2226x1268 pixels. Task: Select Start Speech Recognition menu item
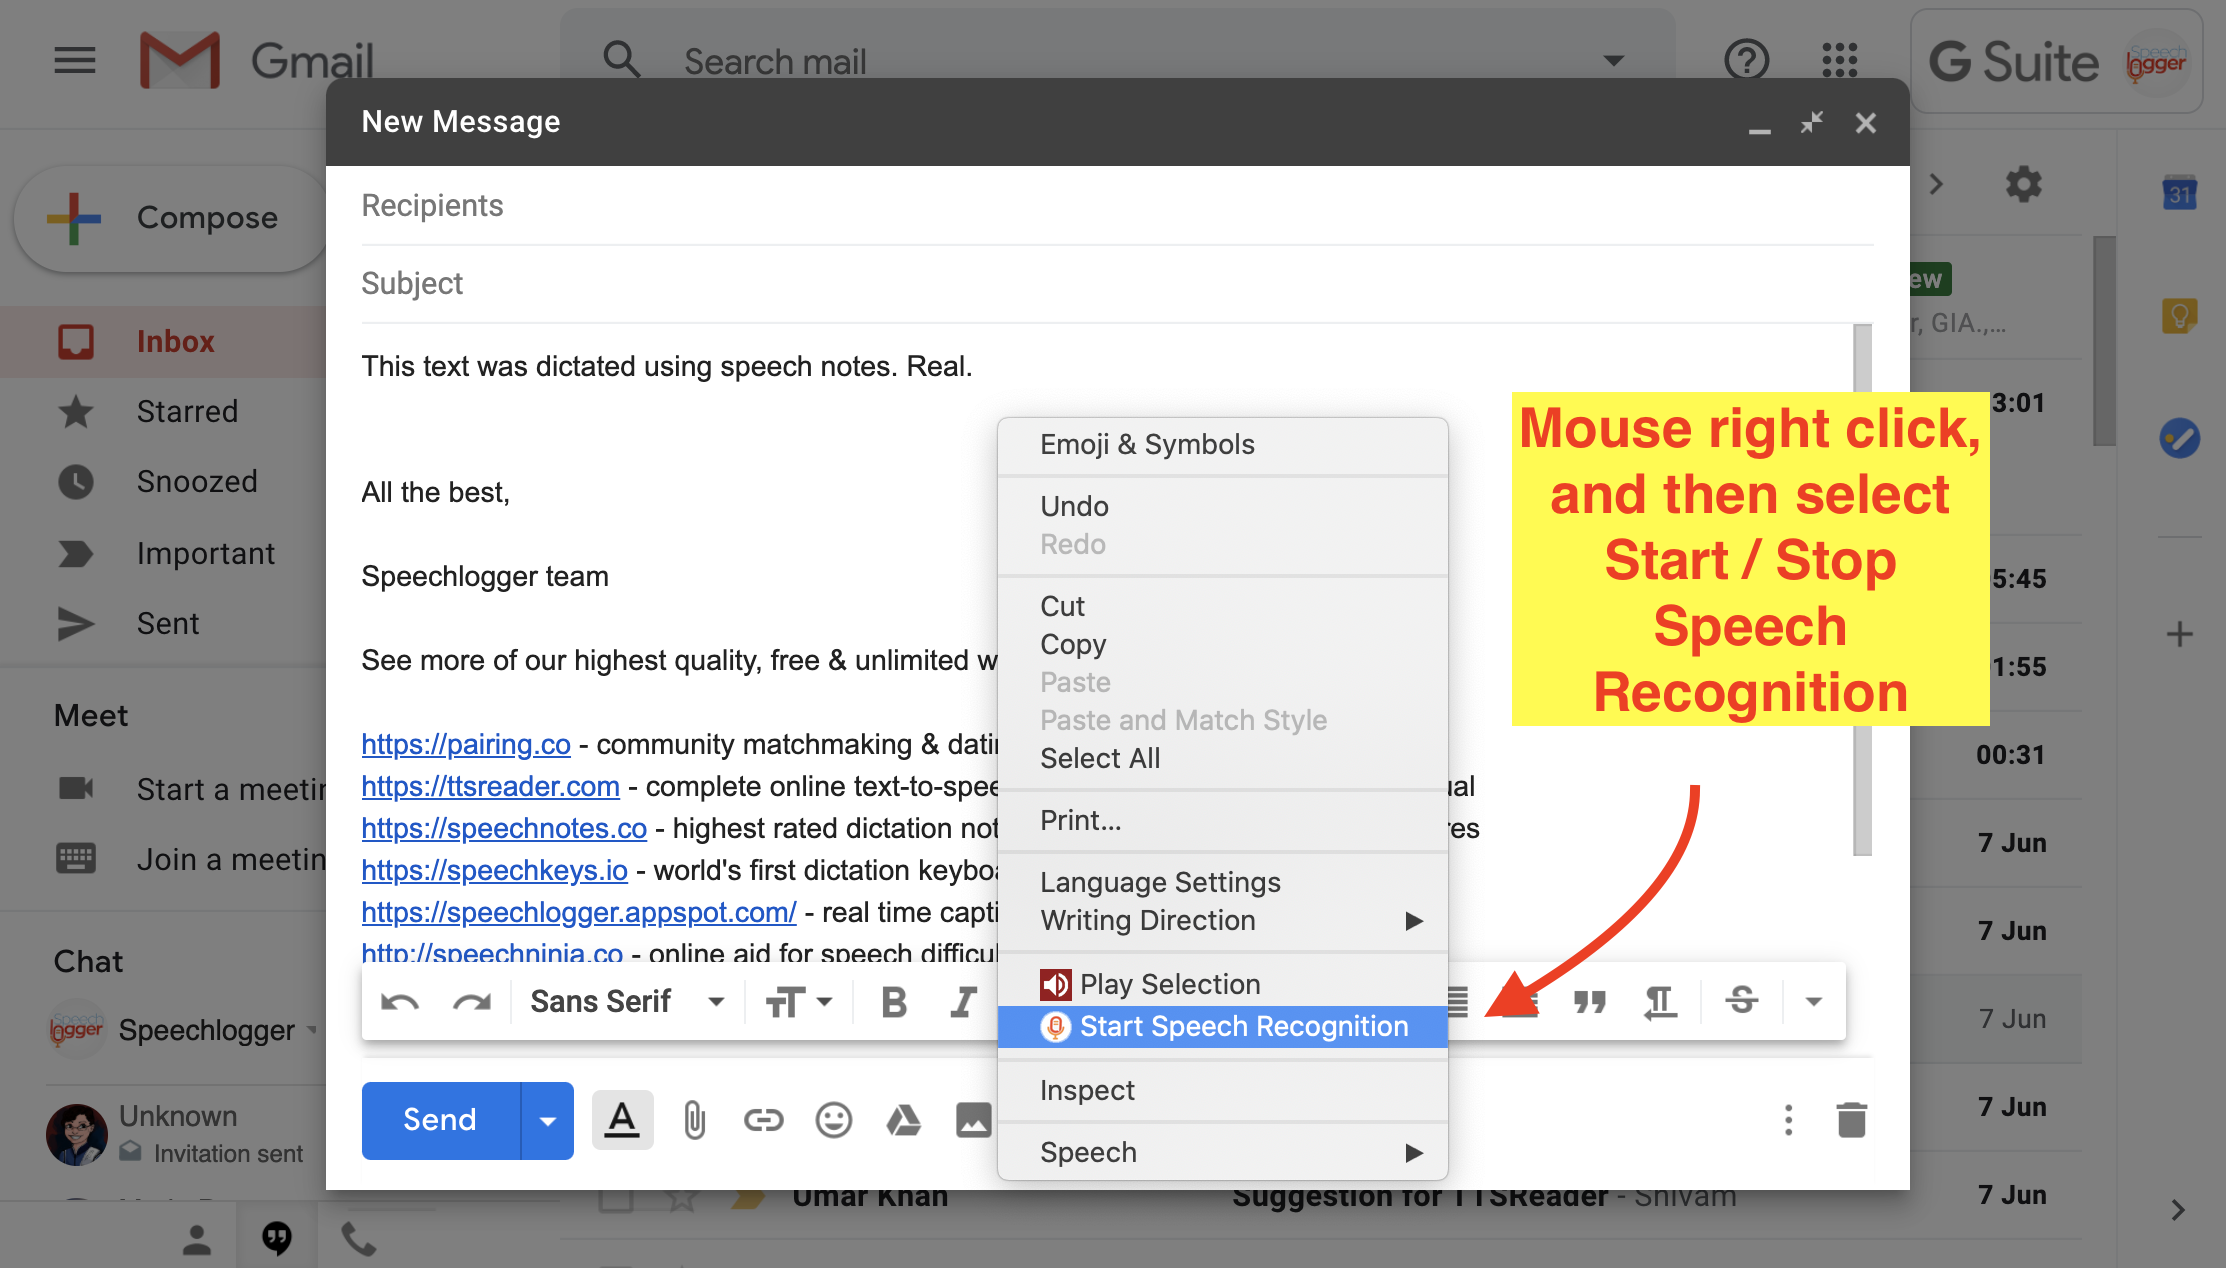coord(1223,1026)
